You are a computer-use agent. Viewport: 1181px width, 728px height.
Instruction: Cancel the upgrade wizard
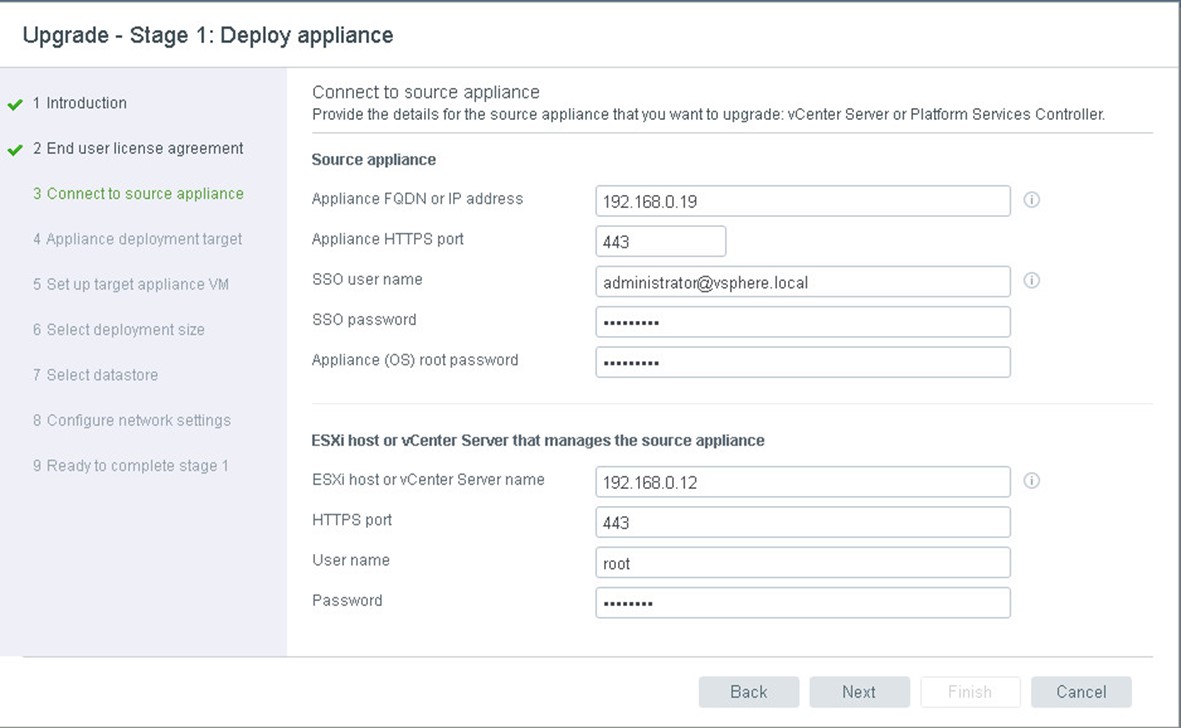pyautogui.click(x=1081, y=692)
